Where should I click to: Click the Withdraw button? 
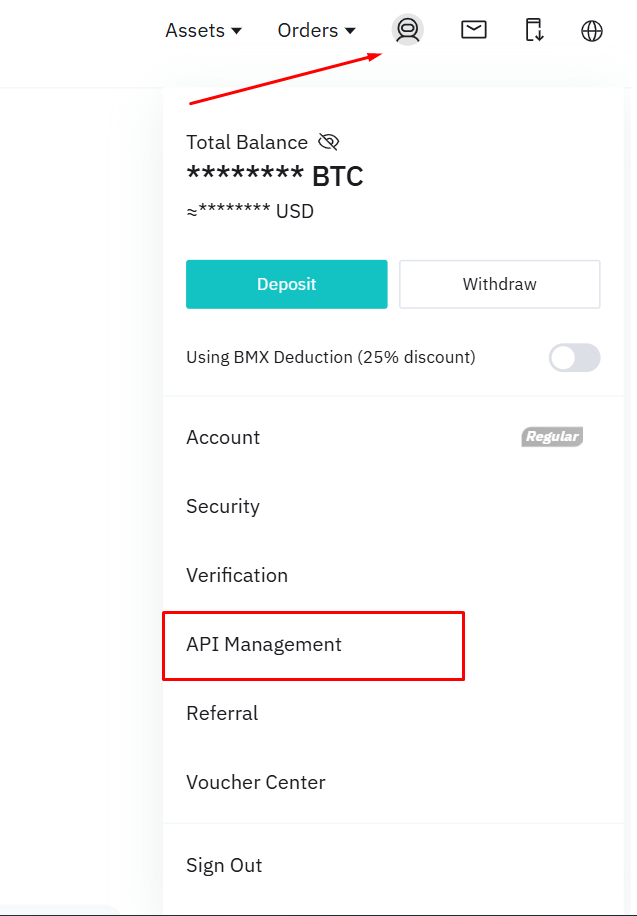click(499, 284)
